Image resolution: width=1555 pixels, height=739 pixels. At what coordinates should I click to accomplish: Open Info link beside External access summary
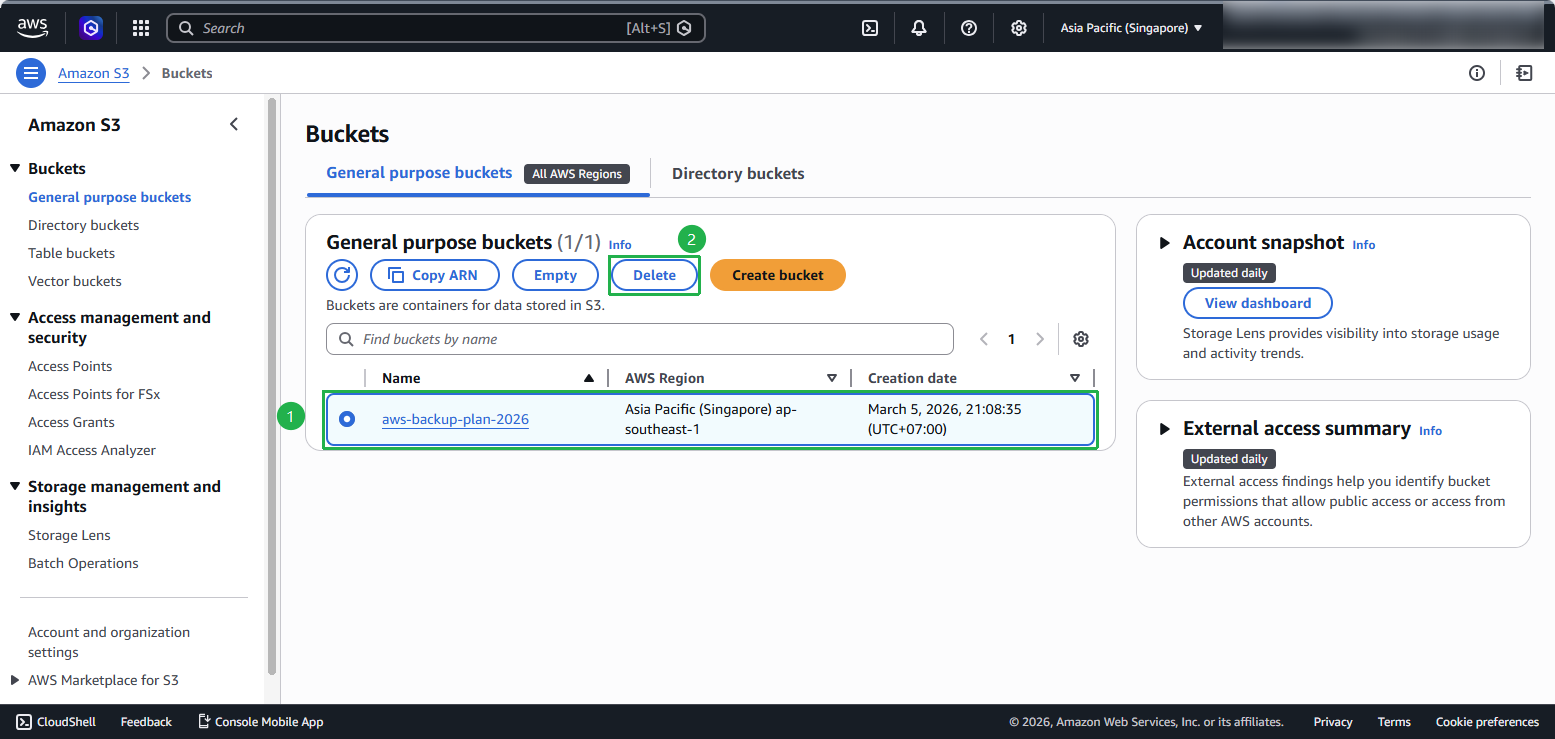1430,431
